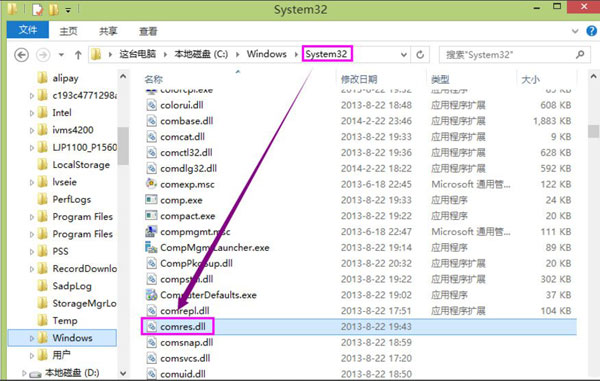Sort by the 大小 column header
This screenshot has width=600, height=381.
pos(530,79)
